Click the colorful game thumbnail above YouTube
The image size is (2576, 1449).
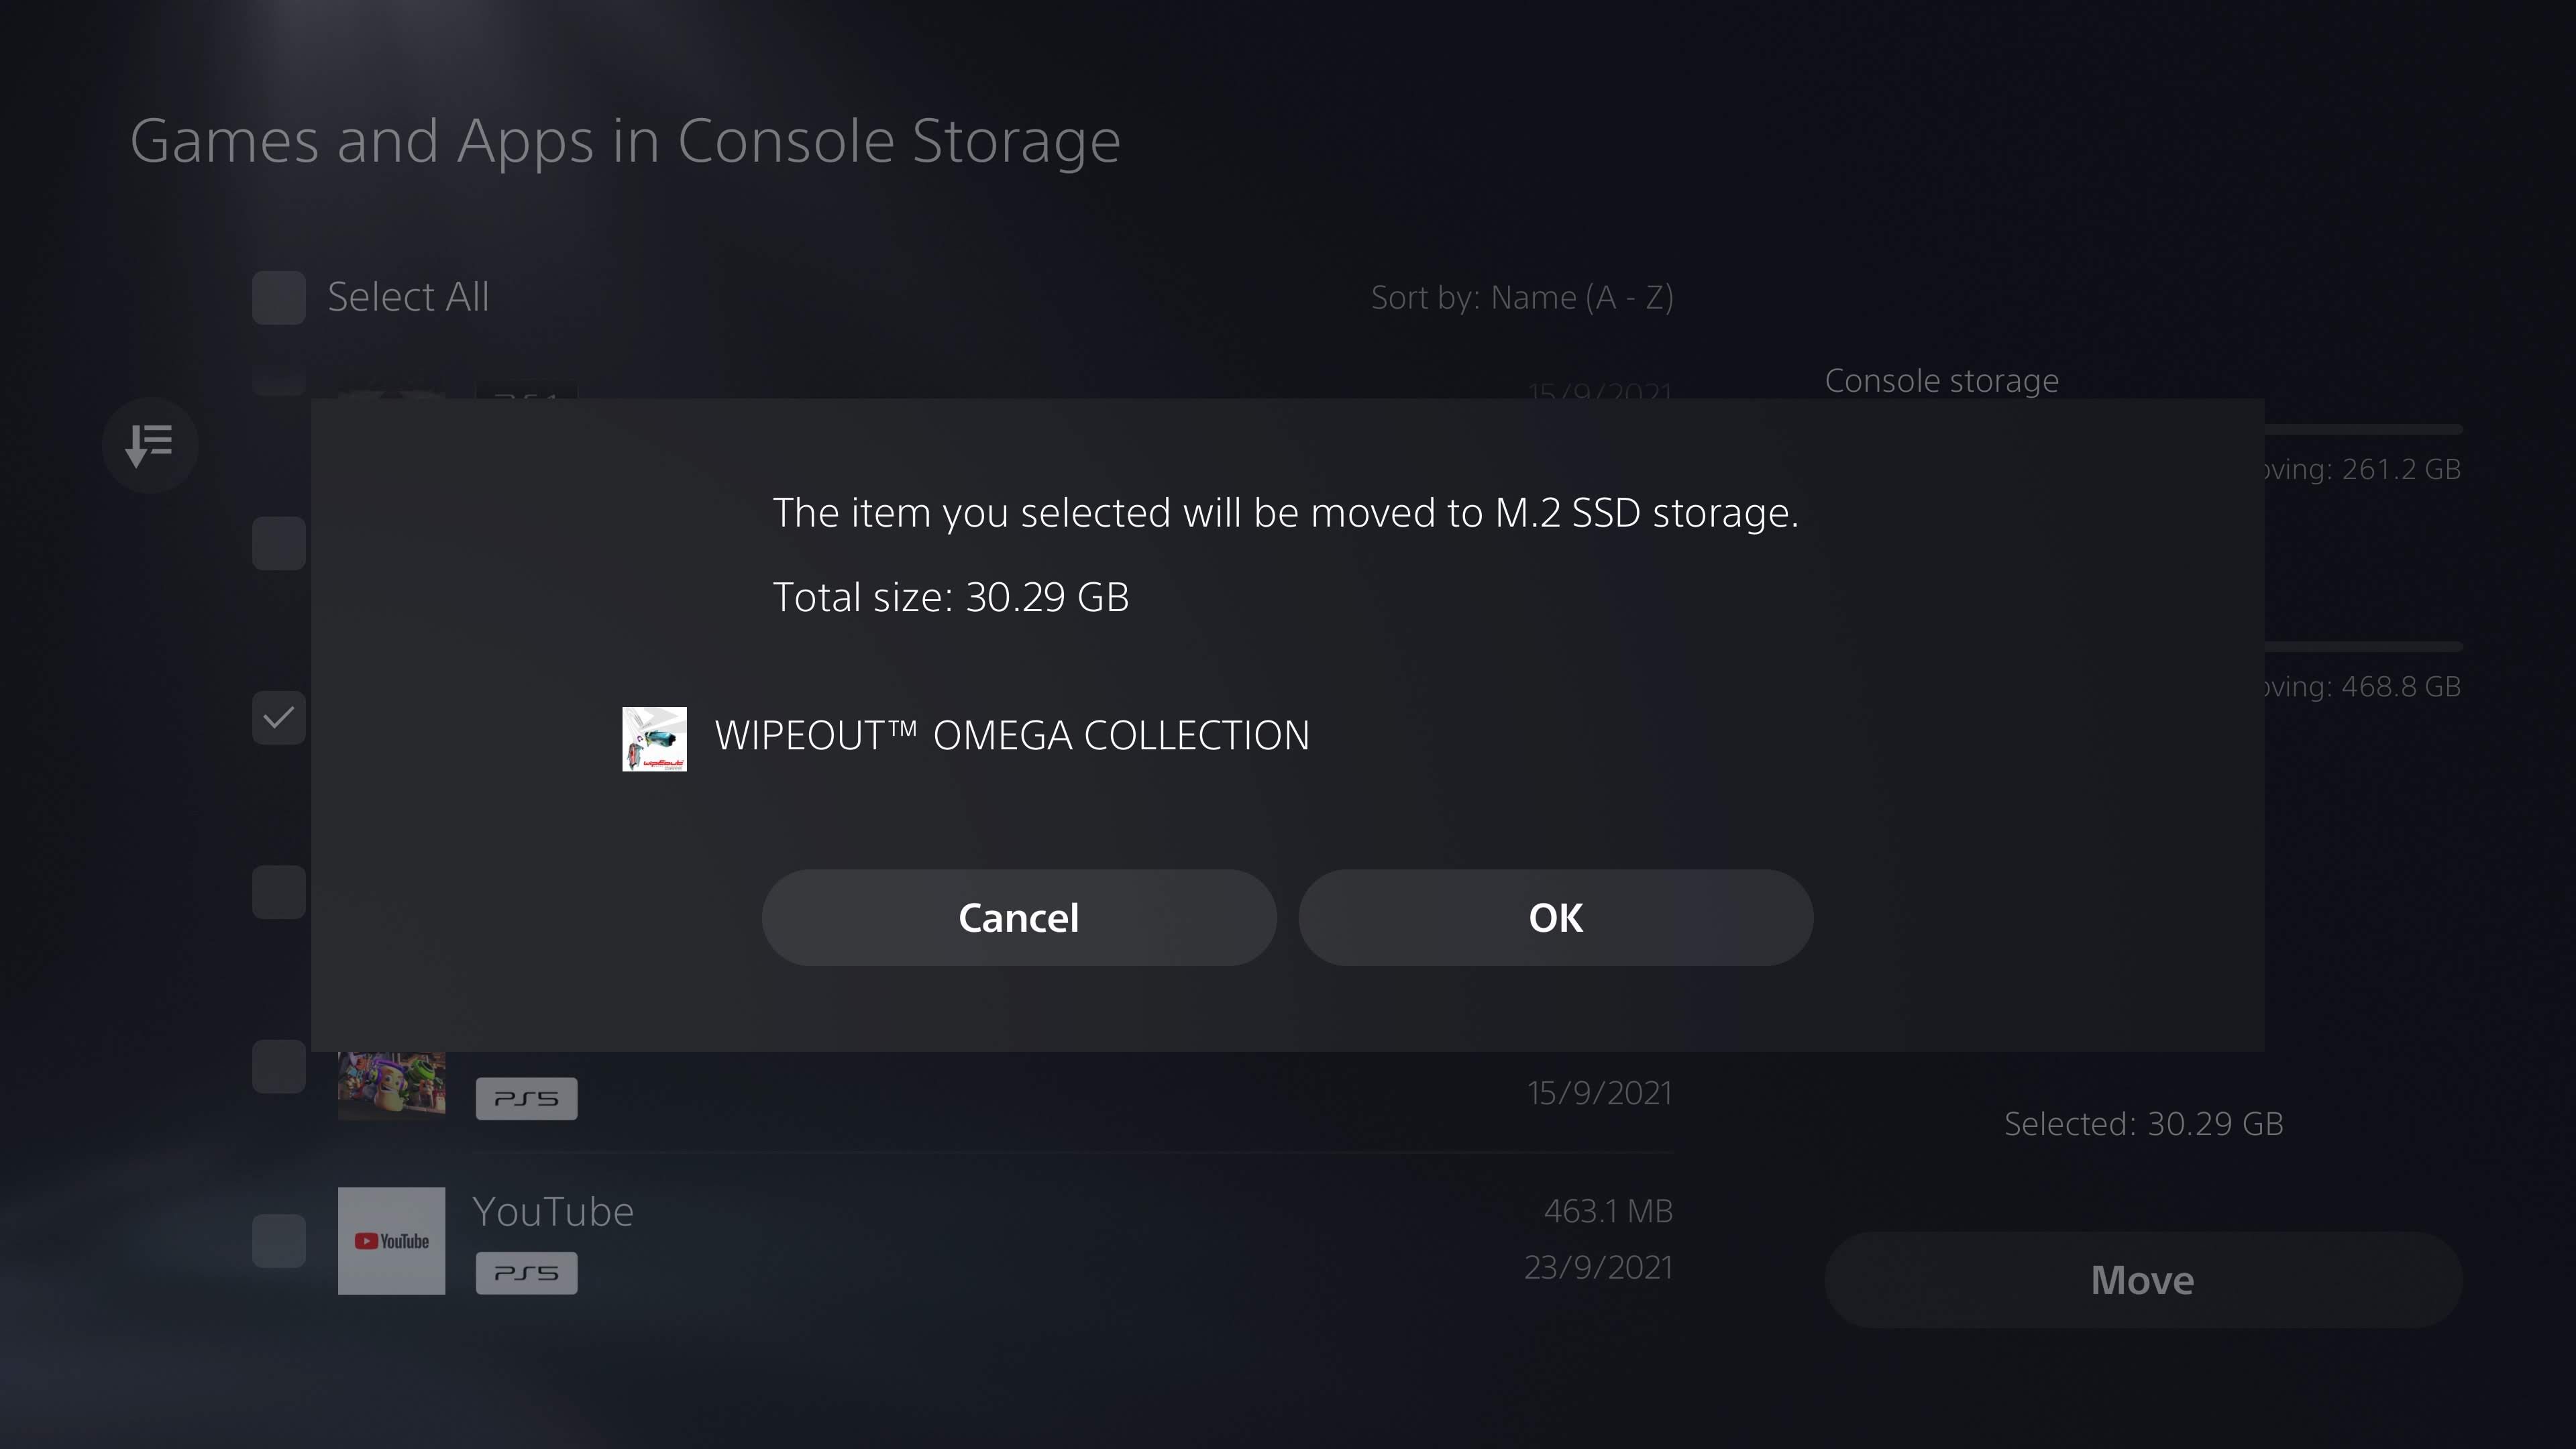coord(391,1084)
